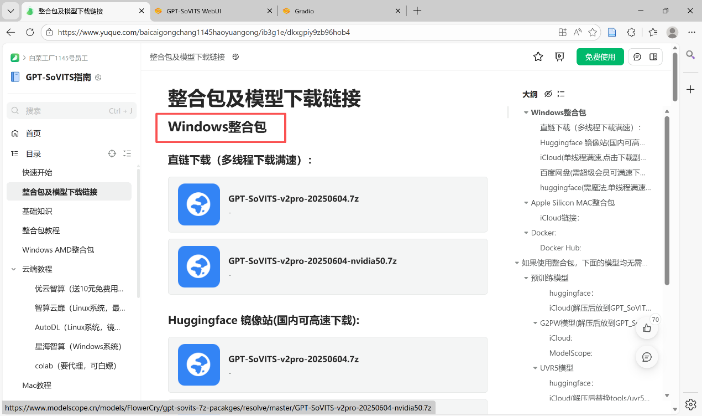702x416 pixels.
Task: Open the browser profile avatar
Action: (x=670, y=32)
